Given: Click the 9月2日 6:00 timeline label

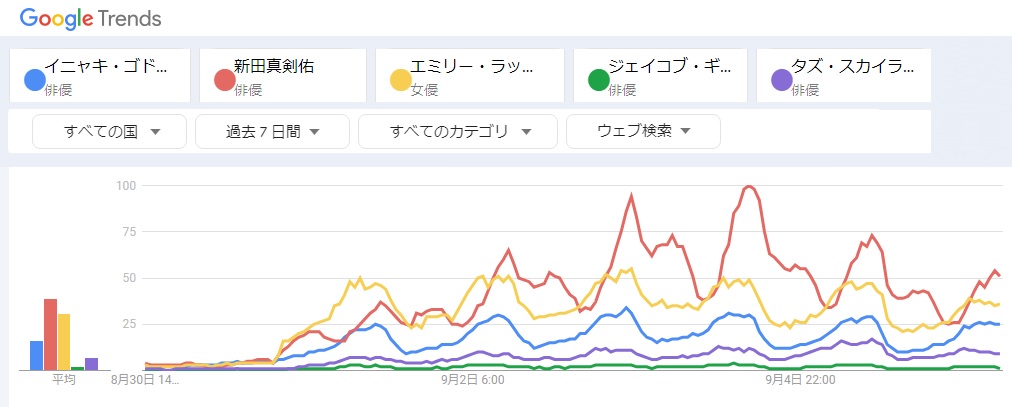Looking at the screenshot, I should click(x=473, y=381).
